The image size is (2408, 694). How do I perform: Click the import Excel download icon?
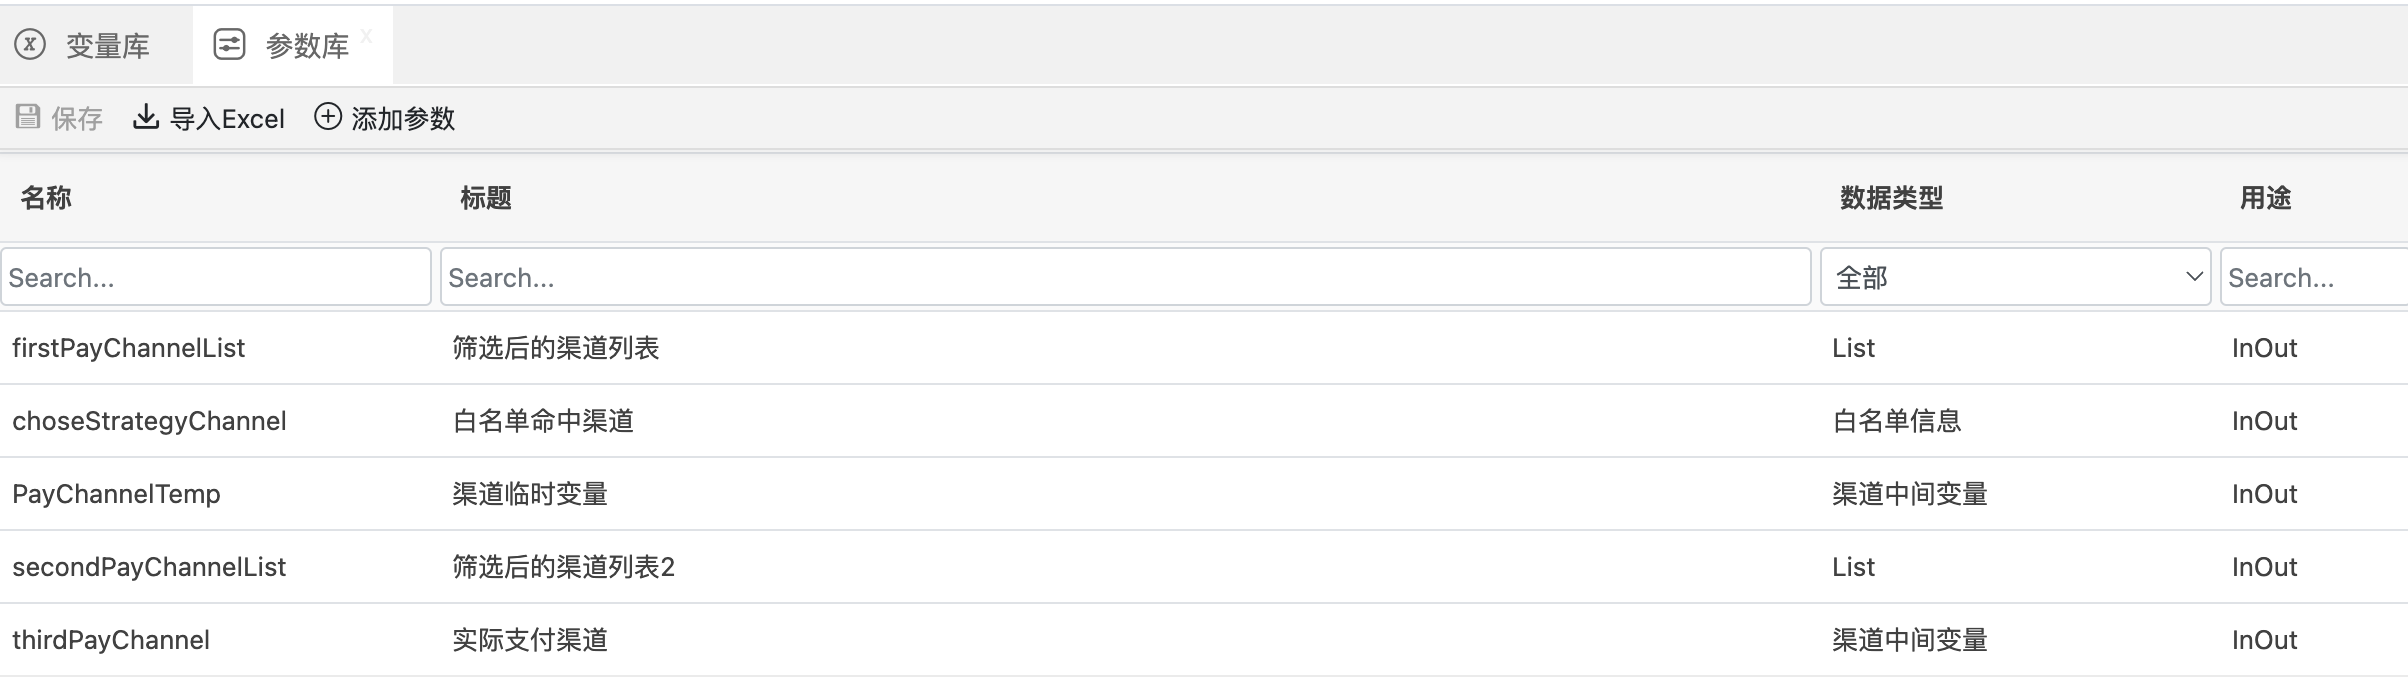tap(146, 117)
